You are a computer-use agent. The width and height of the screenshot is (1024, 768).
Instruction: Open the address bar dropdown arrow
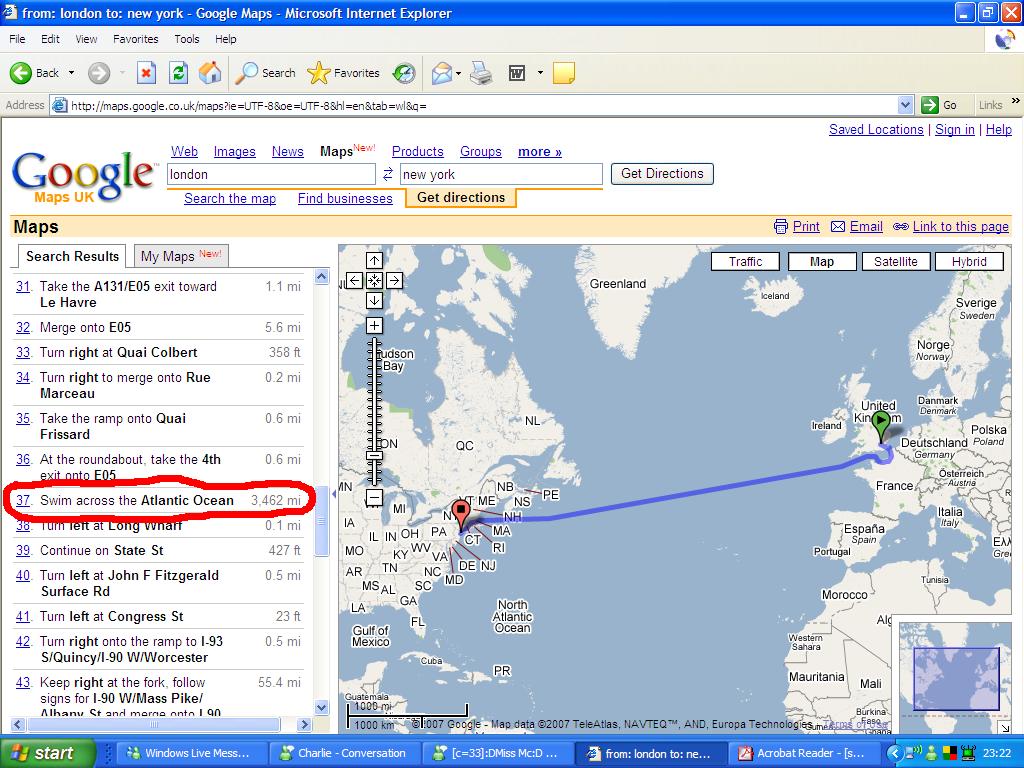[905, 105]
